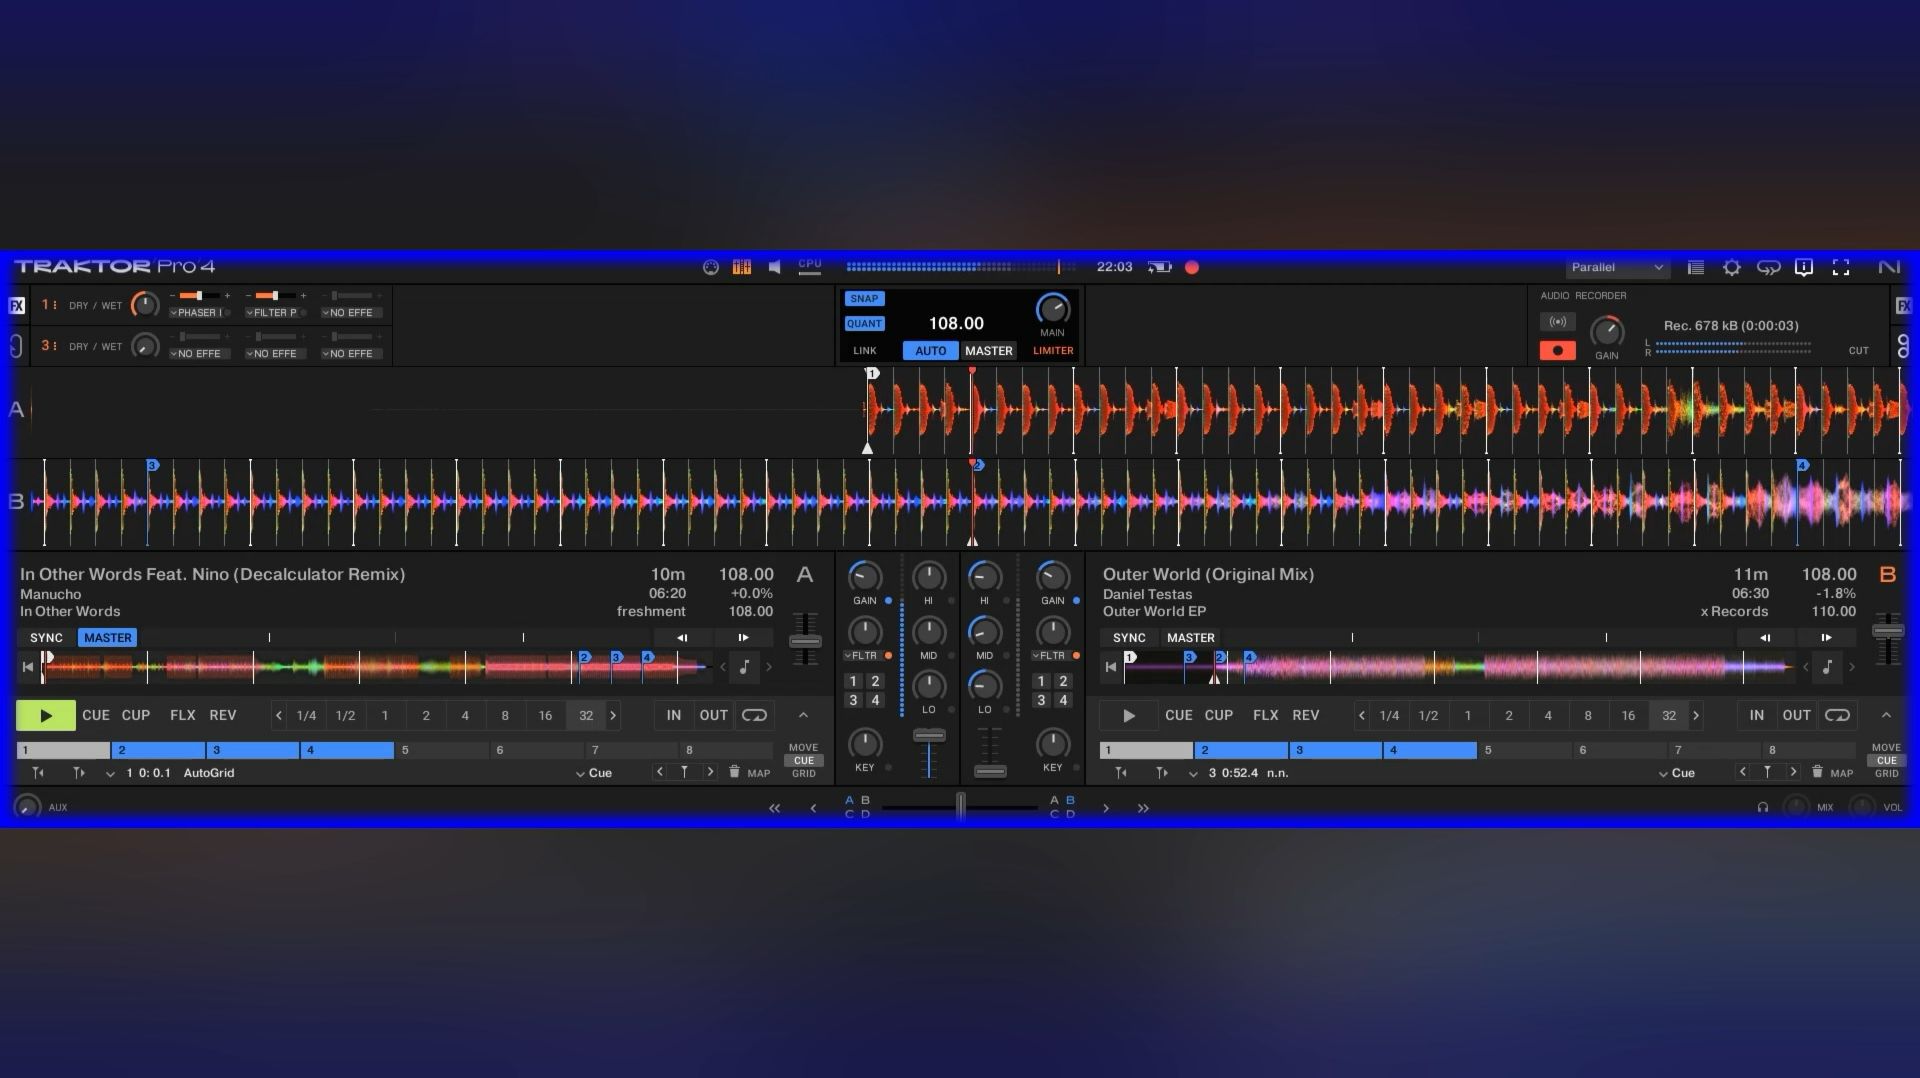Skip to start of Deck A track

(x=28, y=667)
